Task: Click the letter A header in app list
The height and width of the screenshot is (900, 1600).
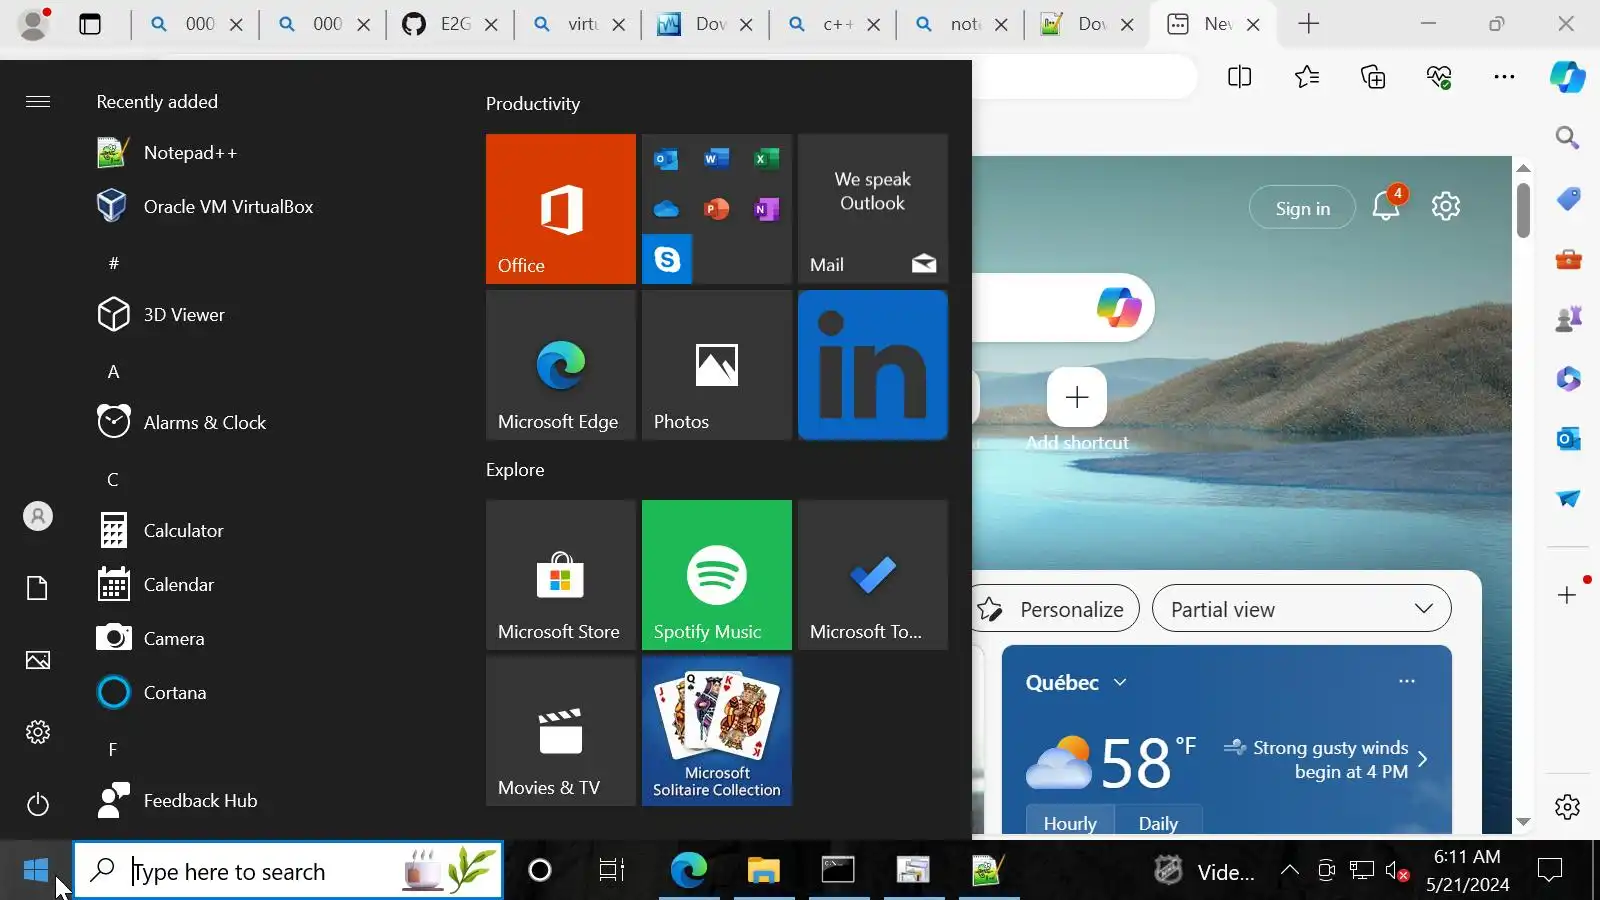Action: click(x=113, y=372)
